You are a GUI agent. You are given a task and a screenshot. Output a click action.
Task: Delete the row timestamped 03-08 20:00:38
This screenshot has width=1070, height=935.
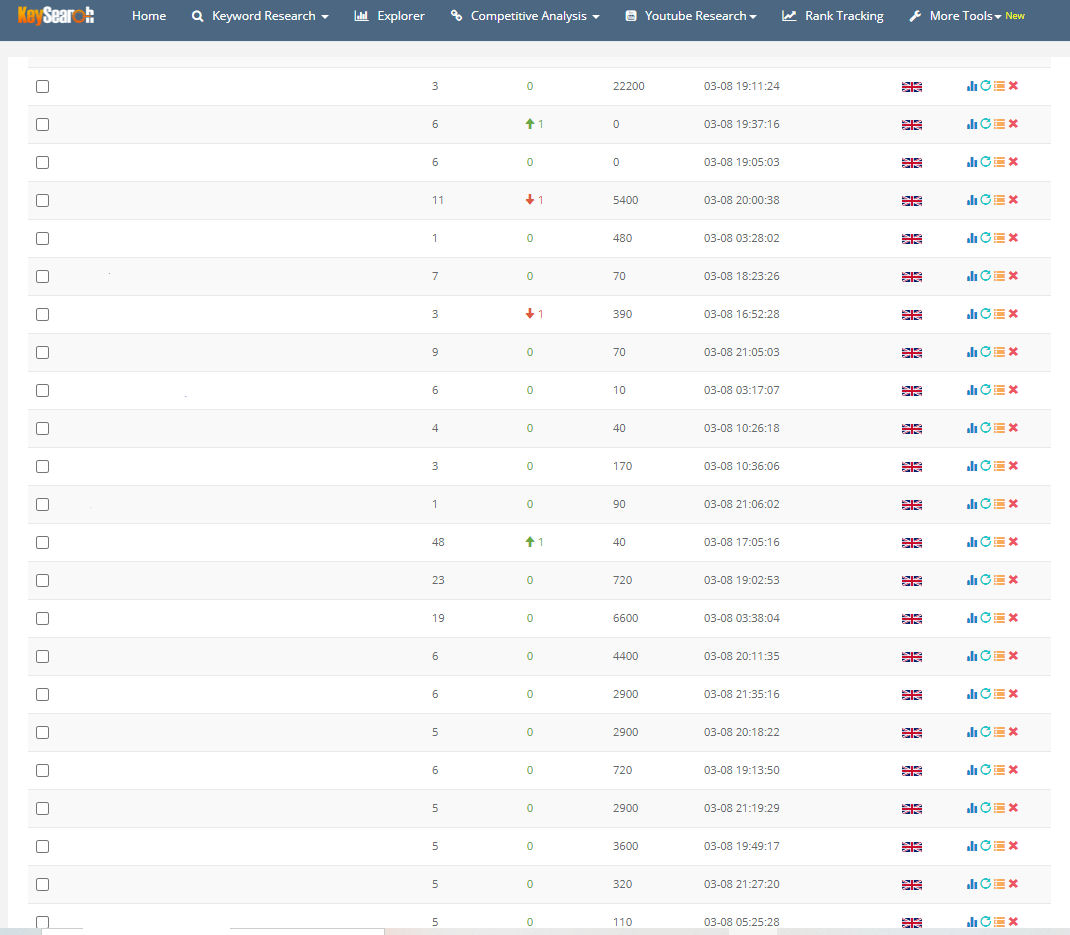pos(1013,200)
